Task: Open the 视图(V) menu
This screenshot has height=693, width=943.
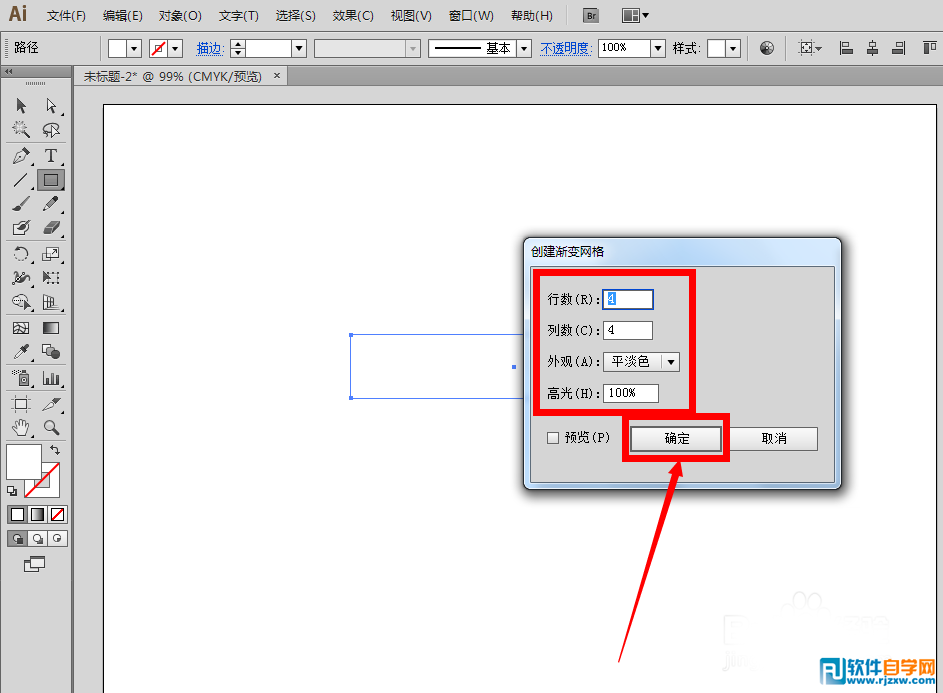Action: click(411, 16)
